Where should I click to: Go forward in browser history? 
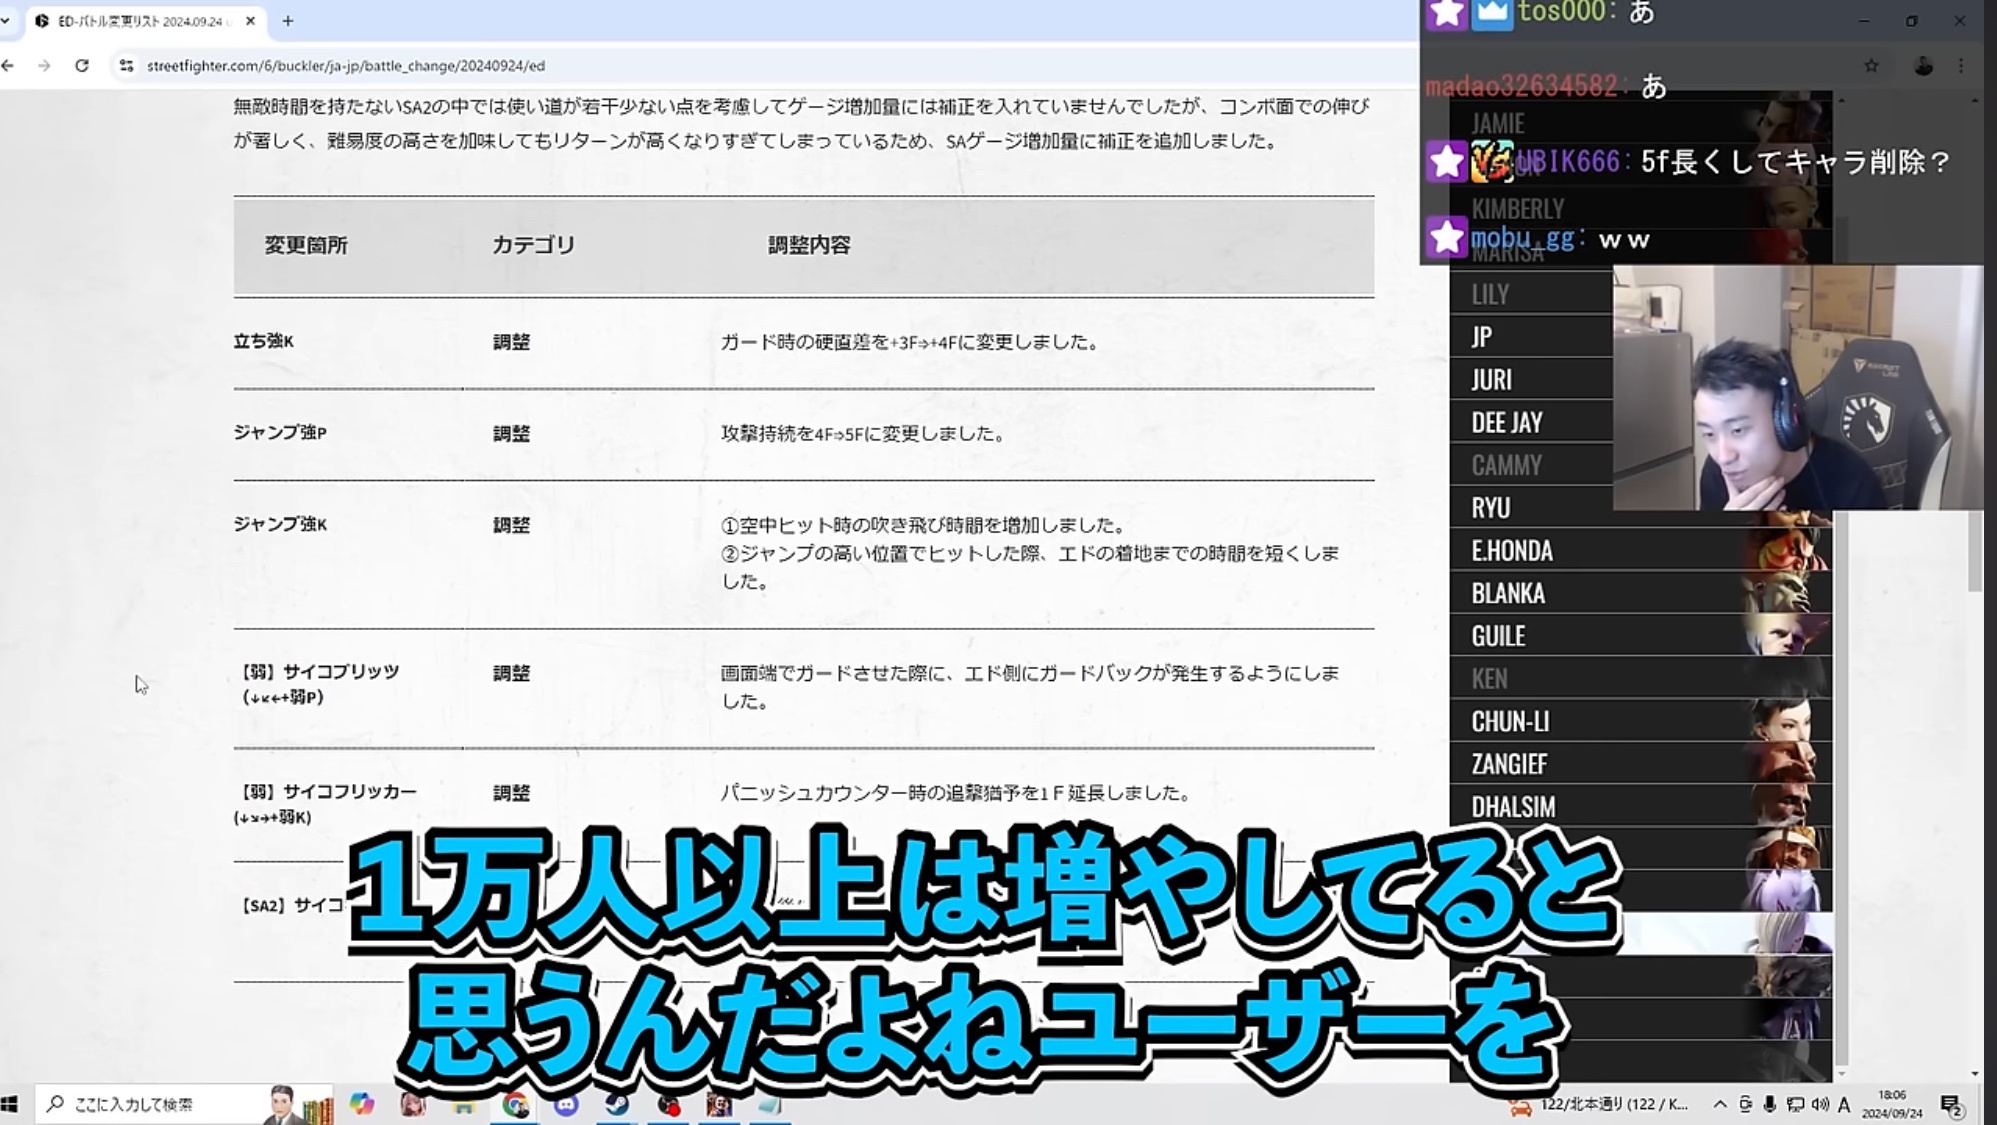44,66
